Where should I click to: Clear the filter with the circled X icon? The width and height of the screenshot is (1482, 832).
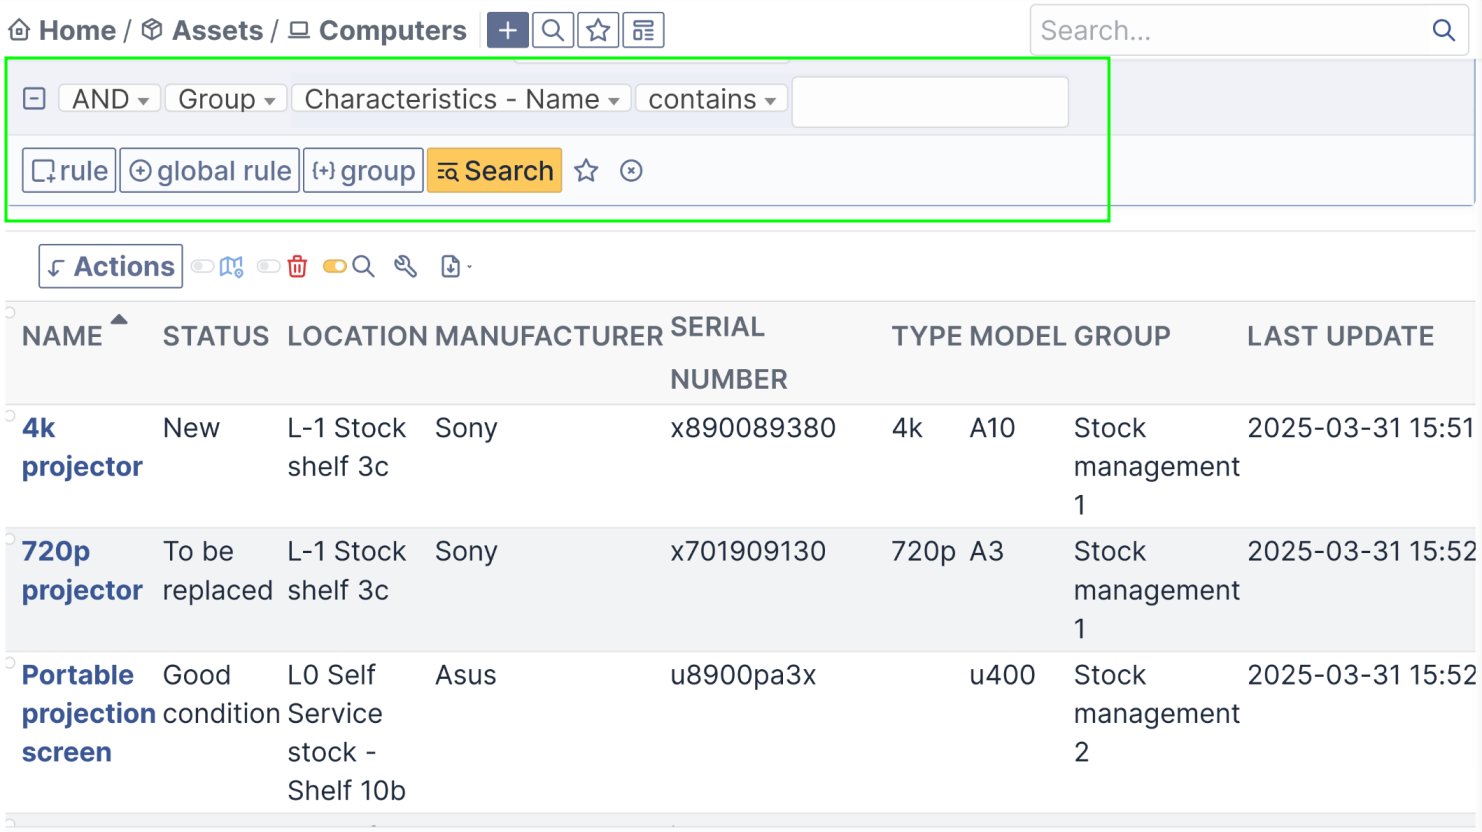click(x=631, y=171)
